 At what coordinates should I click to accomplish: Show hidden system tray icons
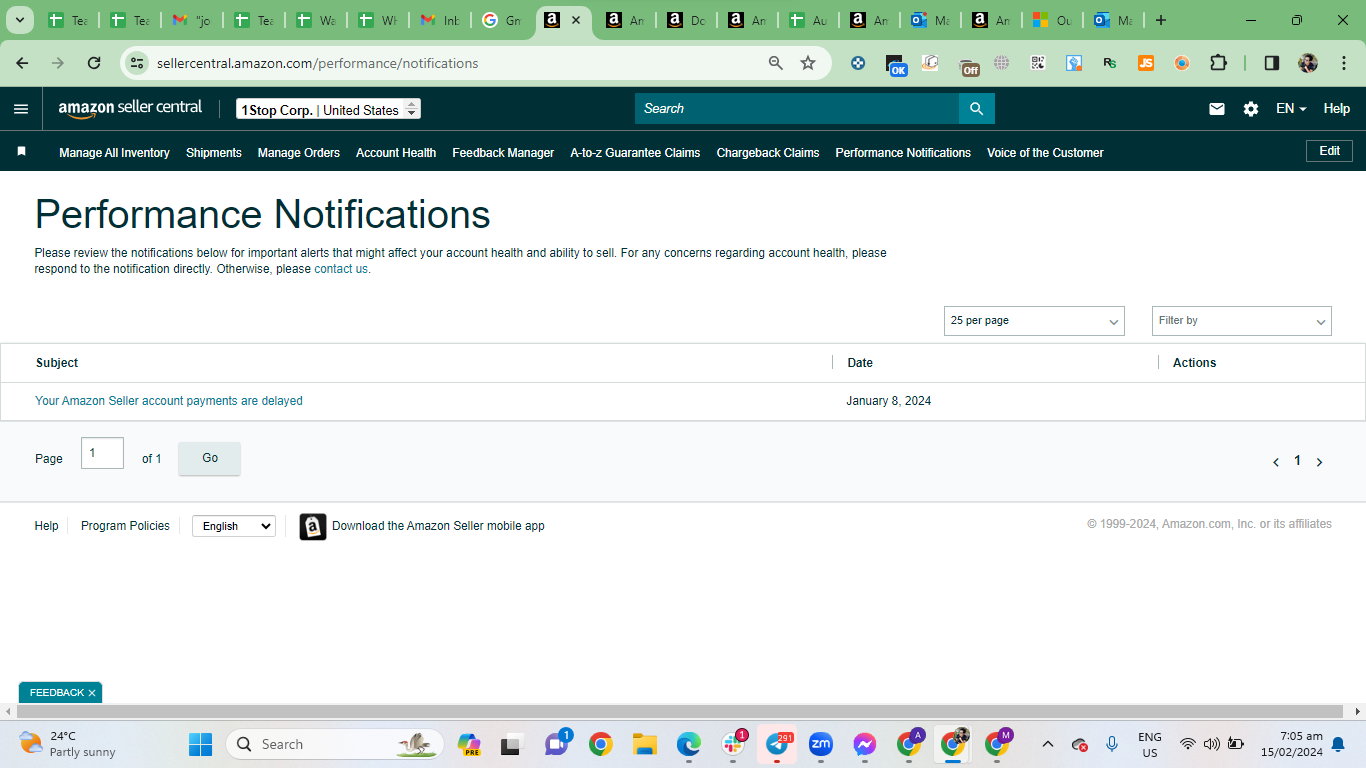(1048, 744)
